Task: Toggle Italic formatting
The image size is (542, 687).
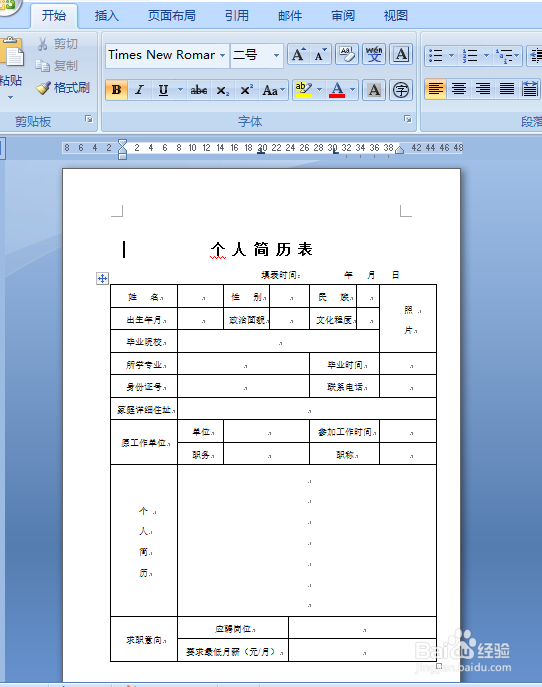Action: pyautogui.click(x=139, y=90)
